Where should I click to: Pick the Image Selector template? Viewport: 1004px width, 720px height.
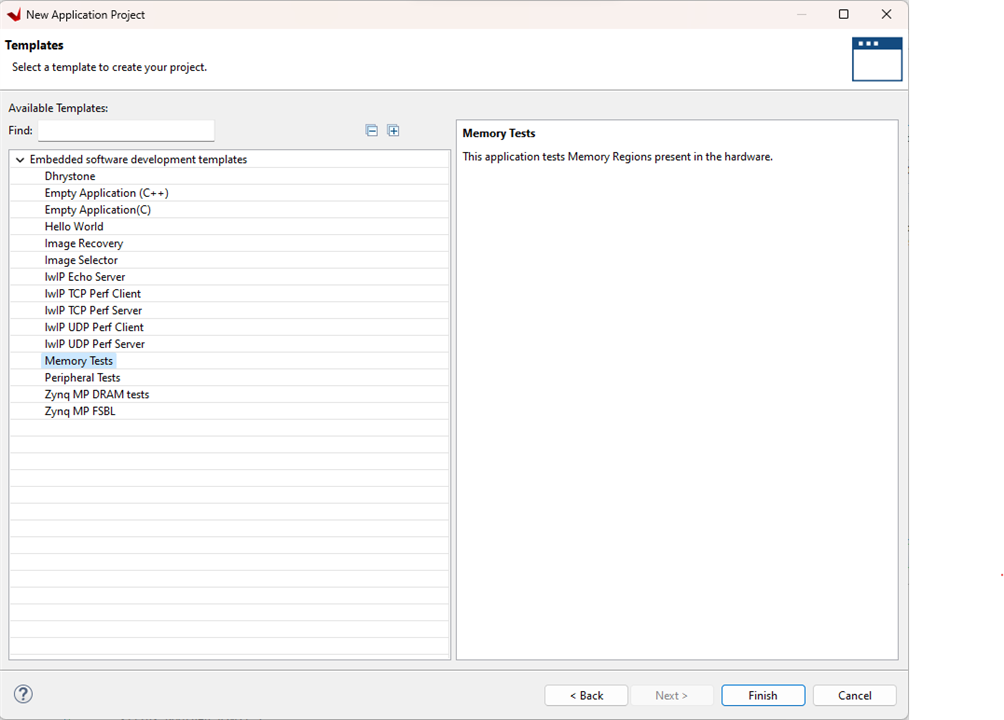click(x=81, y=260)
